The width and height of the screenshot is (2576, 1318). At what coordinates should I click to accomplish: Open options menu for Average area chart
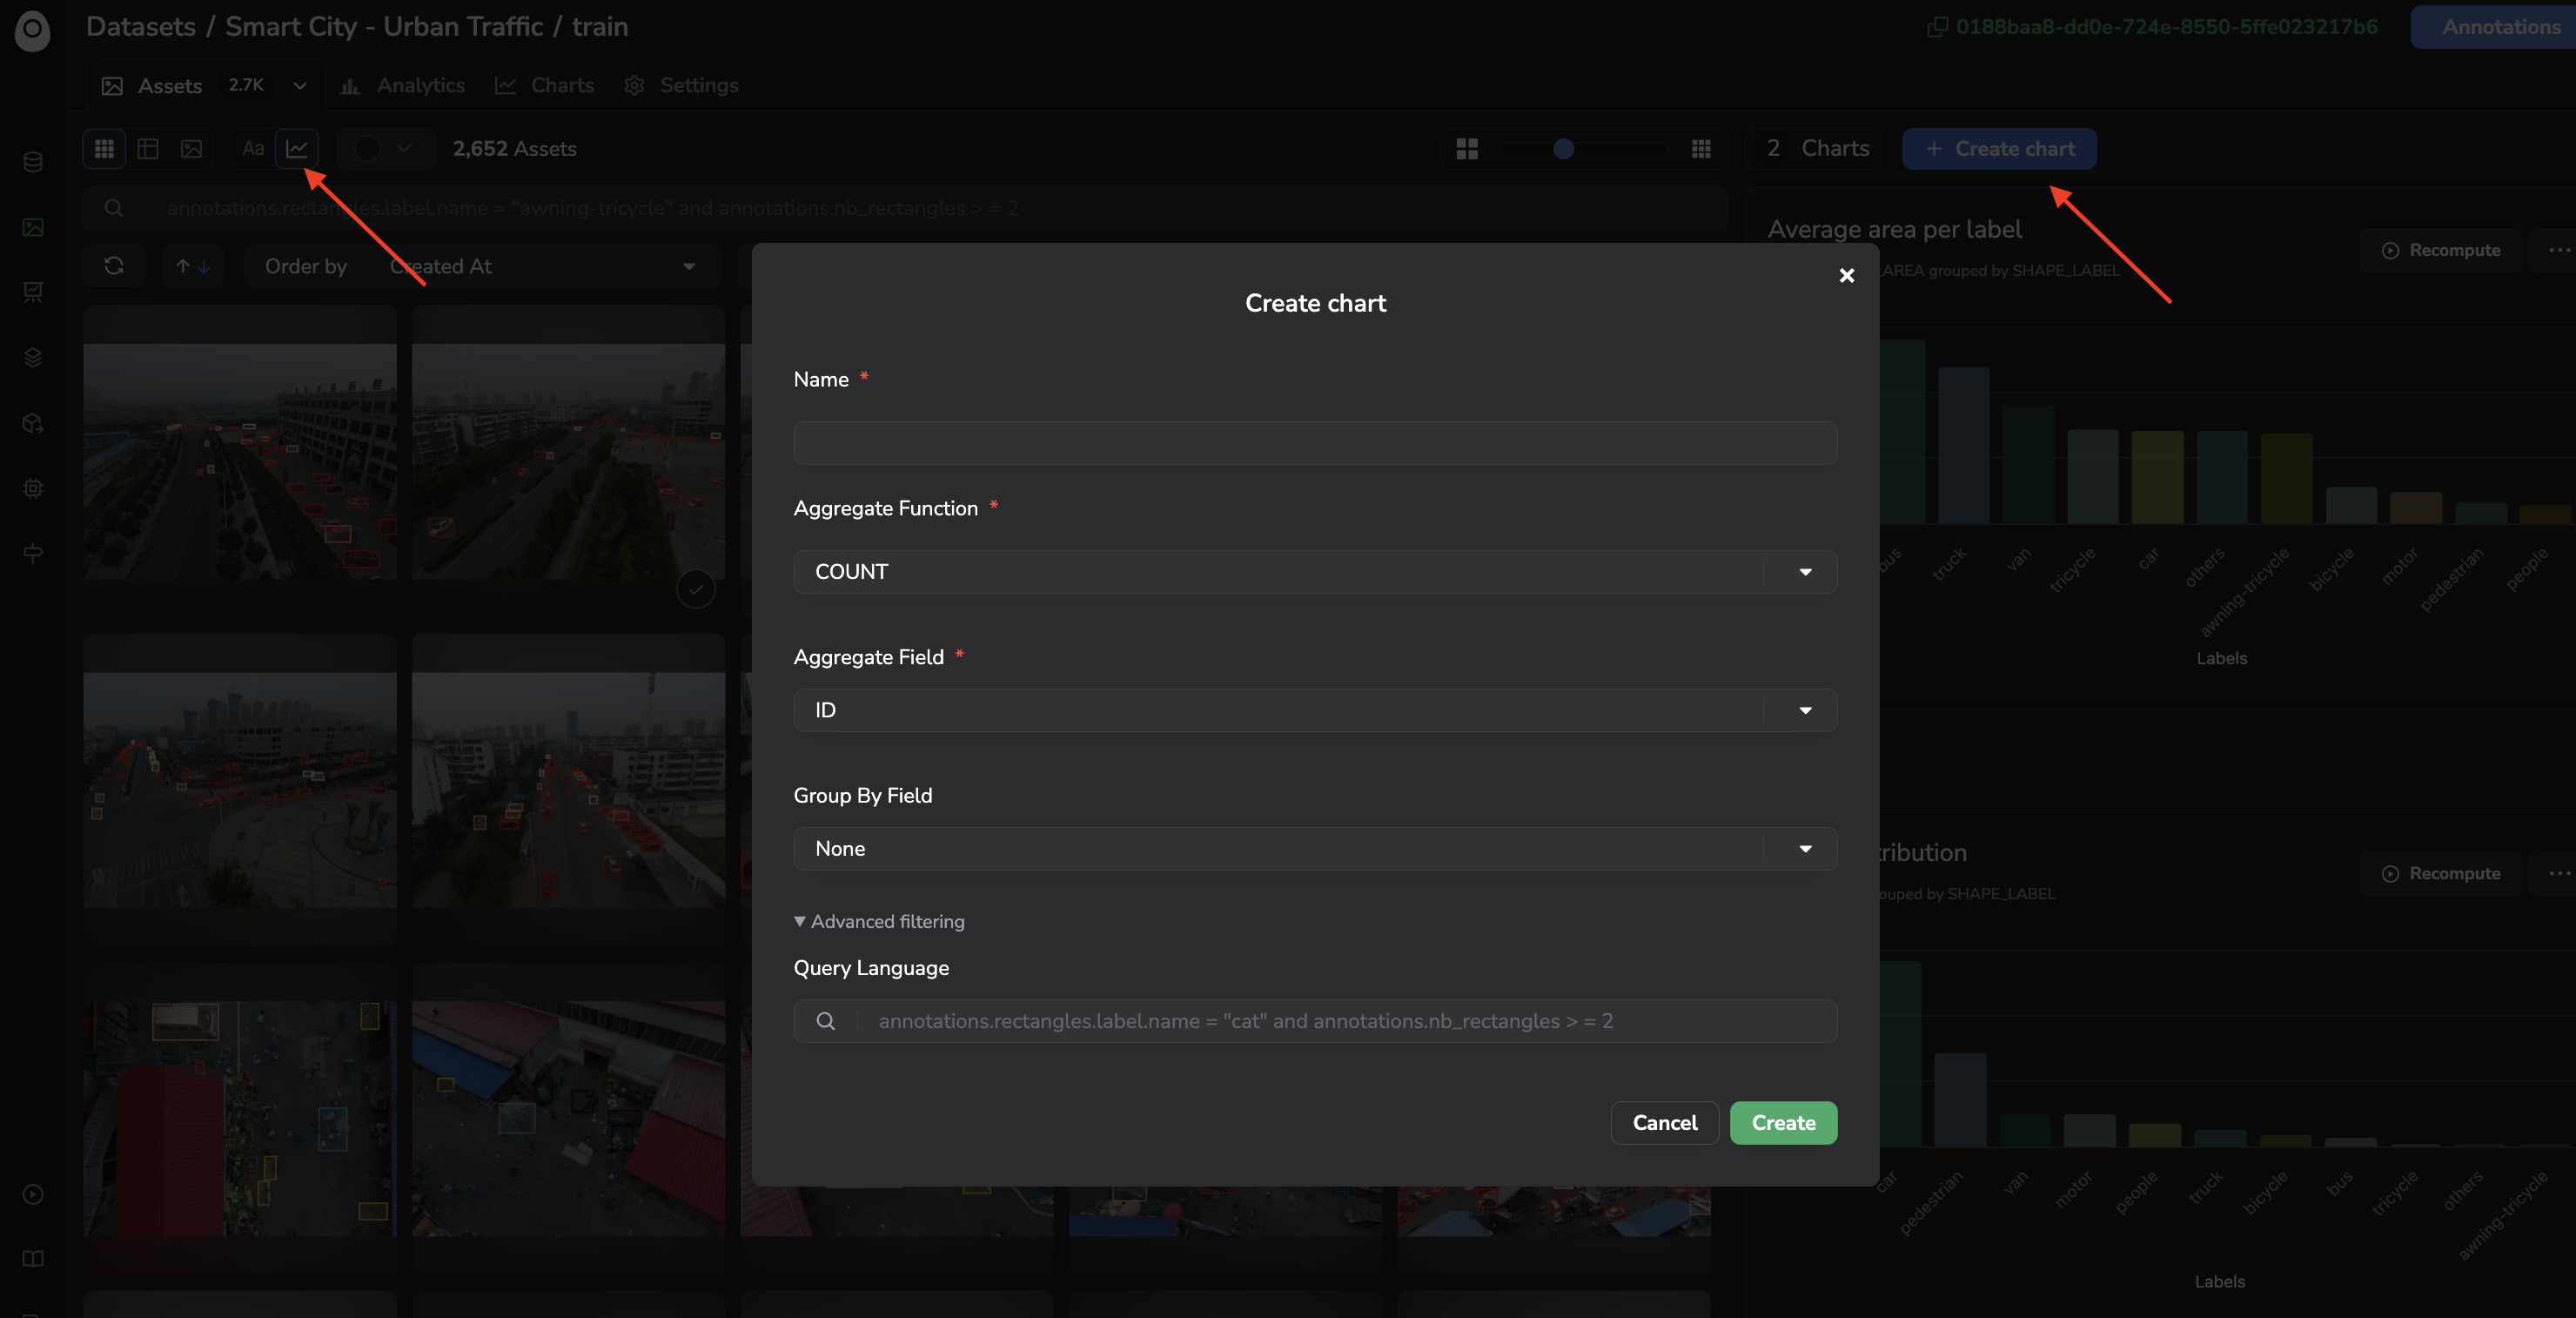point(2558,251)
